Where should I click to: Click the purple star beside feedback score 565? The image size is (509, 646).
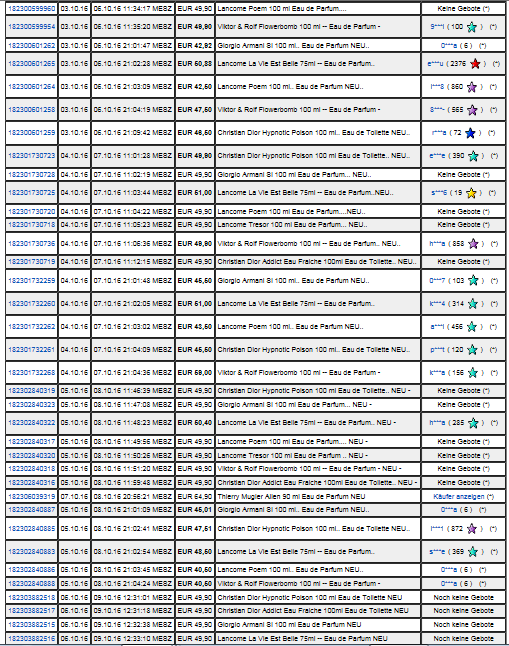[x=472, y=110]
